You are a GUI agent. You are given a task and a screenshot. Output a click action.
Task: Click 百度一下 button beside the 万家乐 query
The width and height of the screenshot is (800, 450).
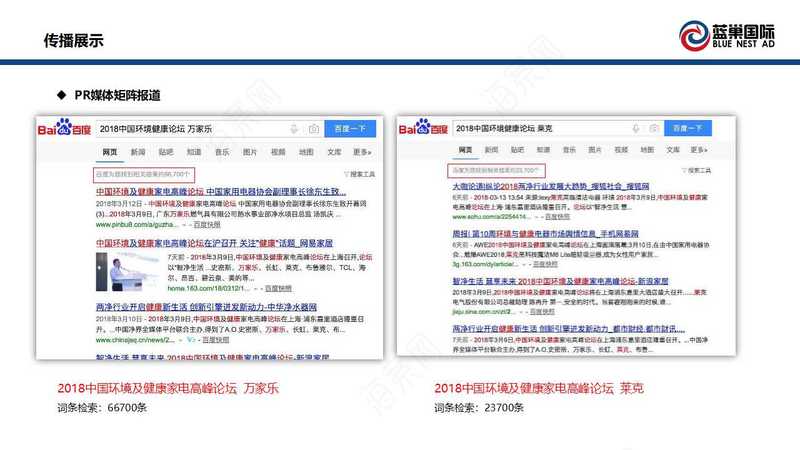(350, 129)
